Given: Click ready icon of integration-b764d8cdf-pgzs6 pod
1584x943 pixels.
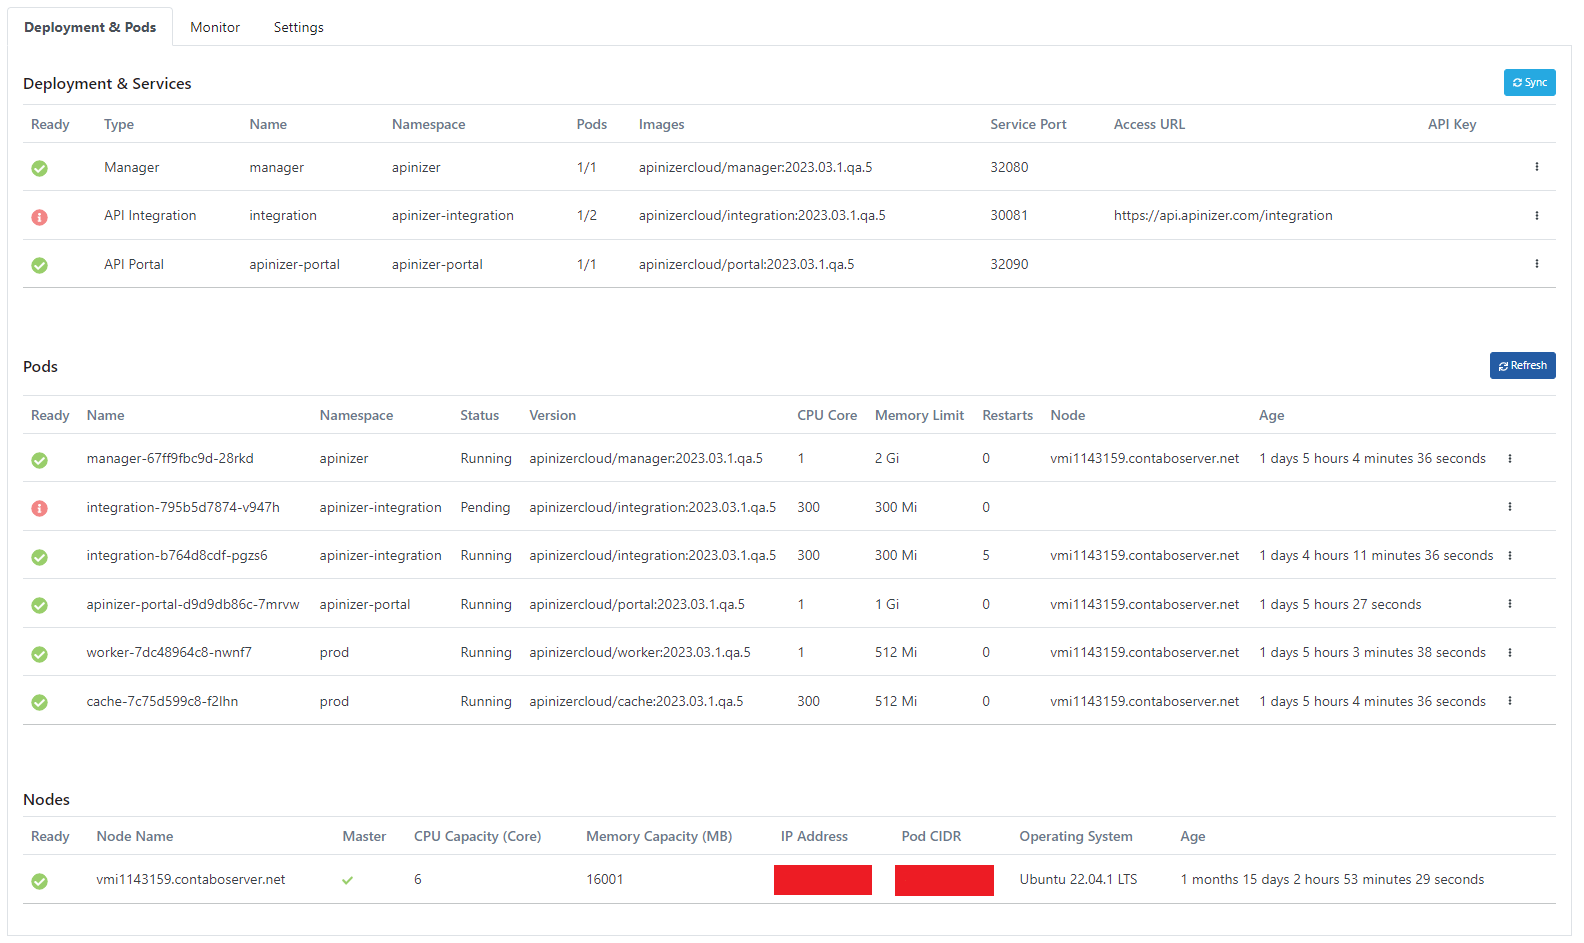Looking at the screenshot, I should pyautogui.click(x=39, y=557).
